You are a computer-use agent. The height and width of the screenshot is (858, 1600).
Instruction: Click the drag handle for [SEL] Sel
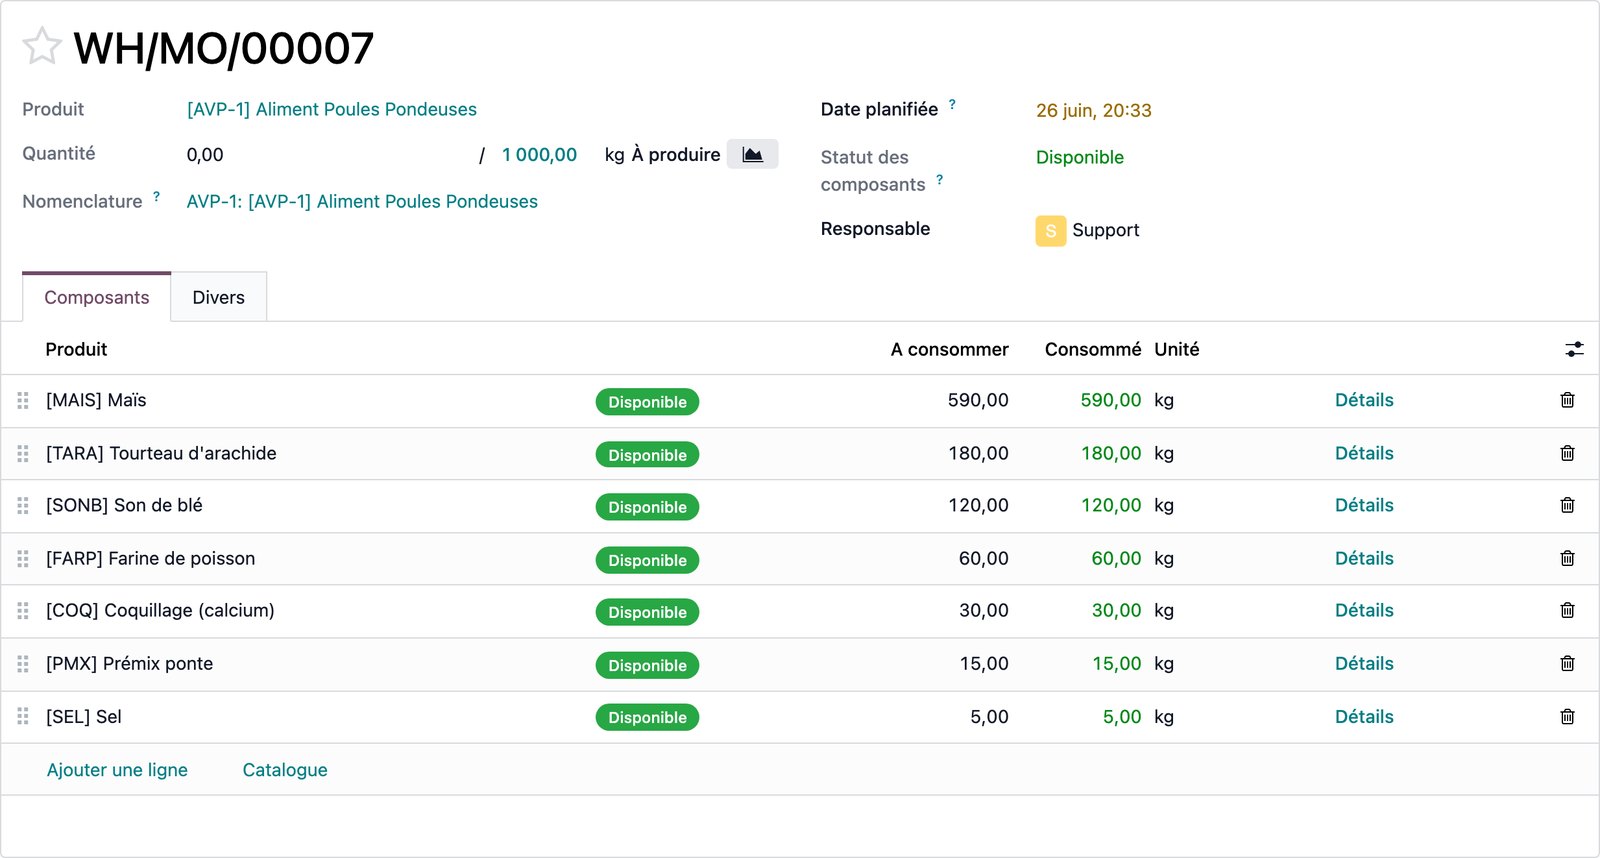(x=23, y=716)
